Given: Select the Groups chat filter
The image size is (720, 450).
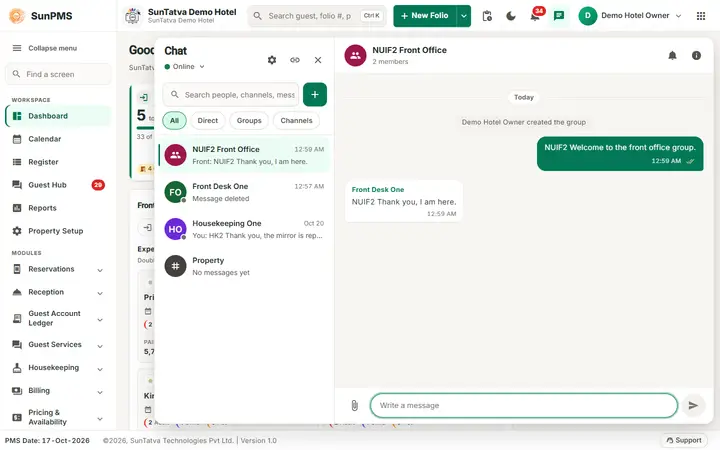Looking at the screenshot, I should coord(249,121).
